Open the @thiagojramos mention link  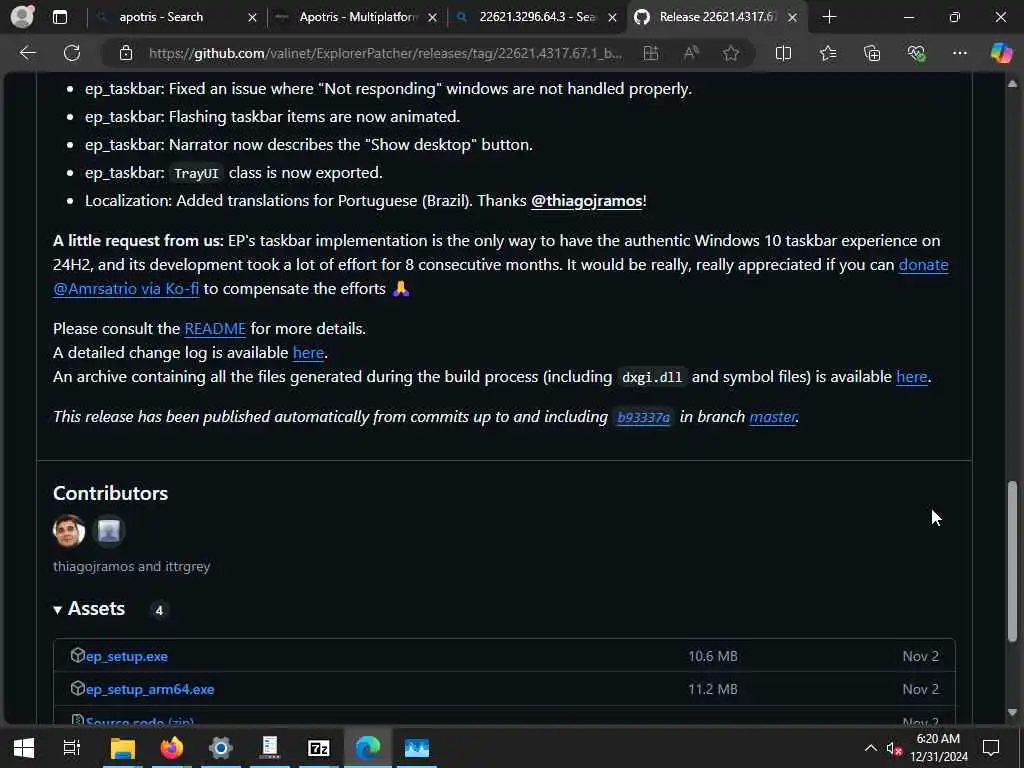586,200
